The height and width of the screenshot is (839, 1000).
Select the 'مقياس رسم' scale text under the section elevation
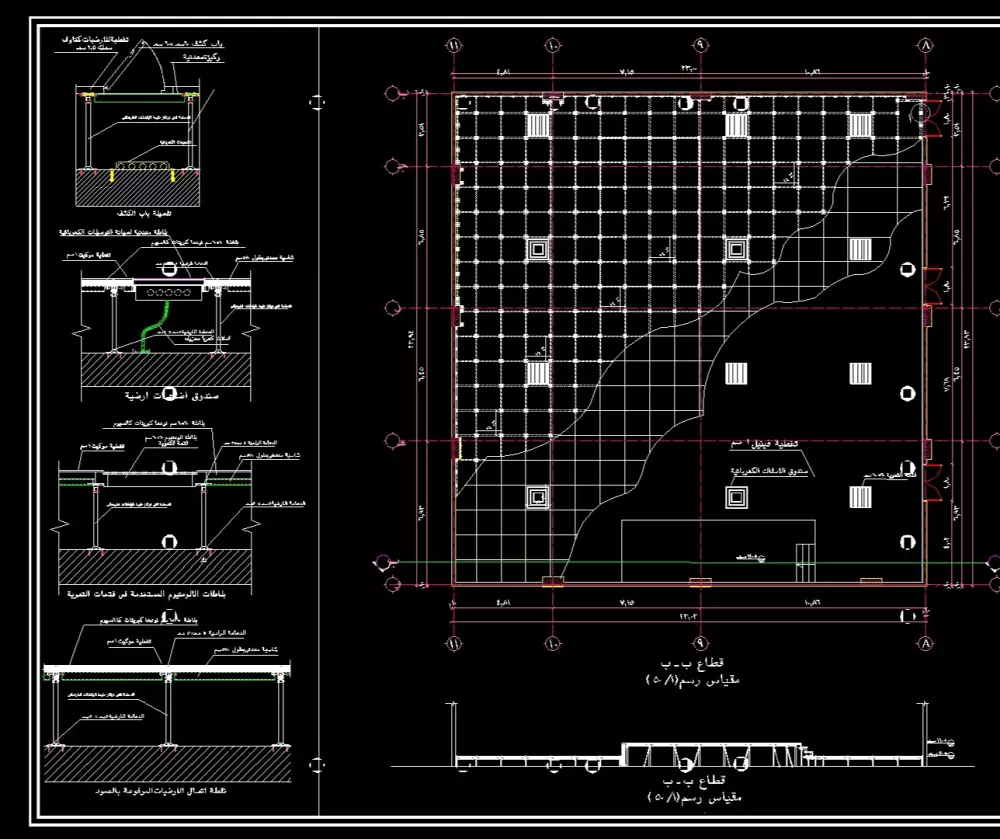coord(693,797)
